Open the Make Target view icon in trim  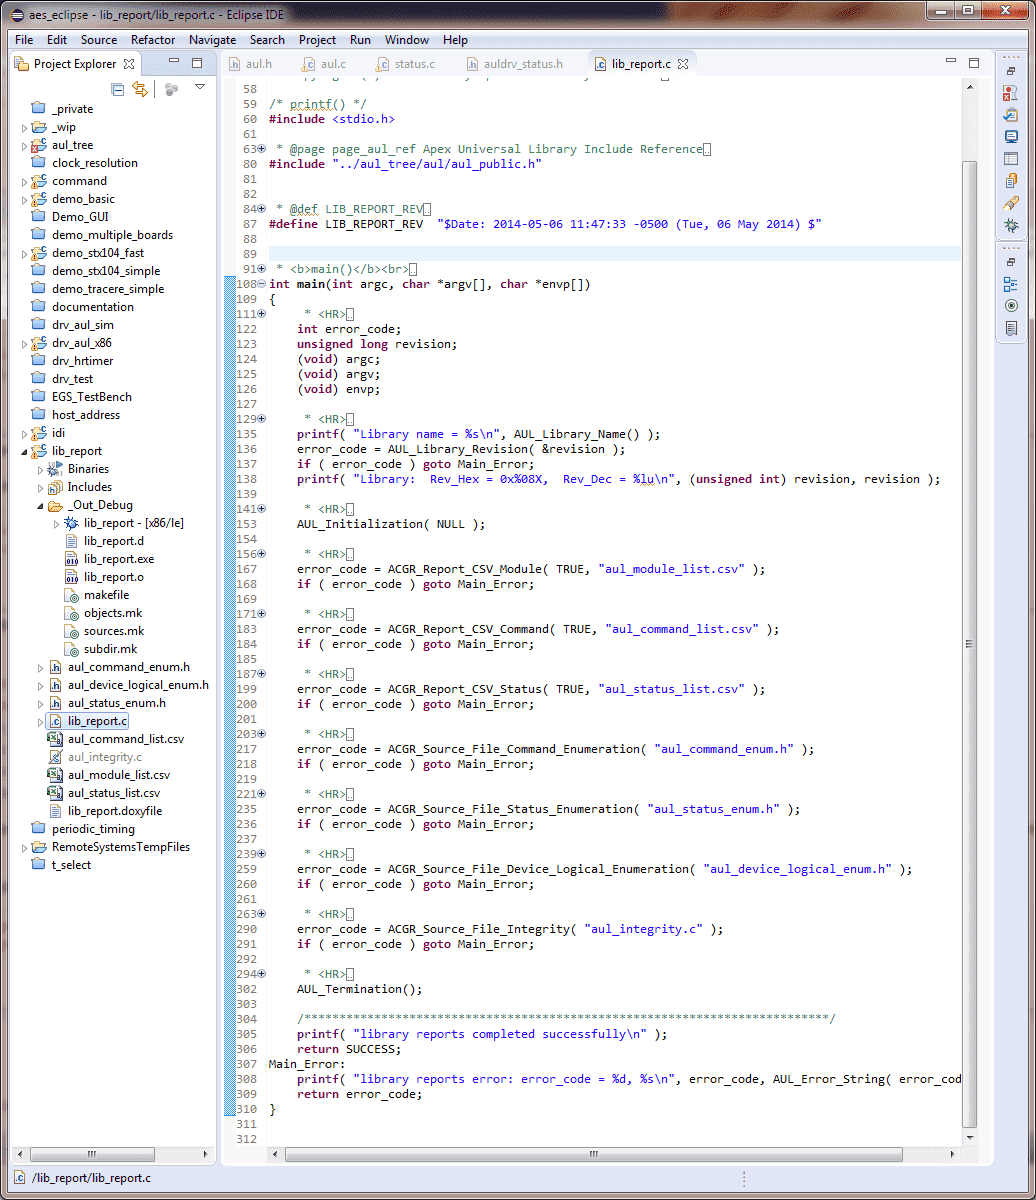(x=1011, y=306)
